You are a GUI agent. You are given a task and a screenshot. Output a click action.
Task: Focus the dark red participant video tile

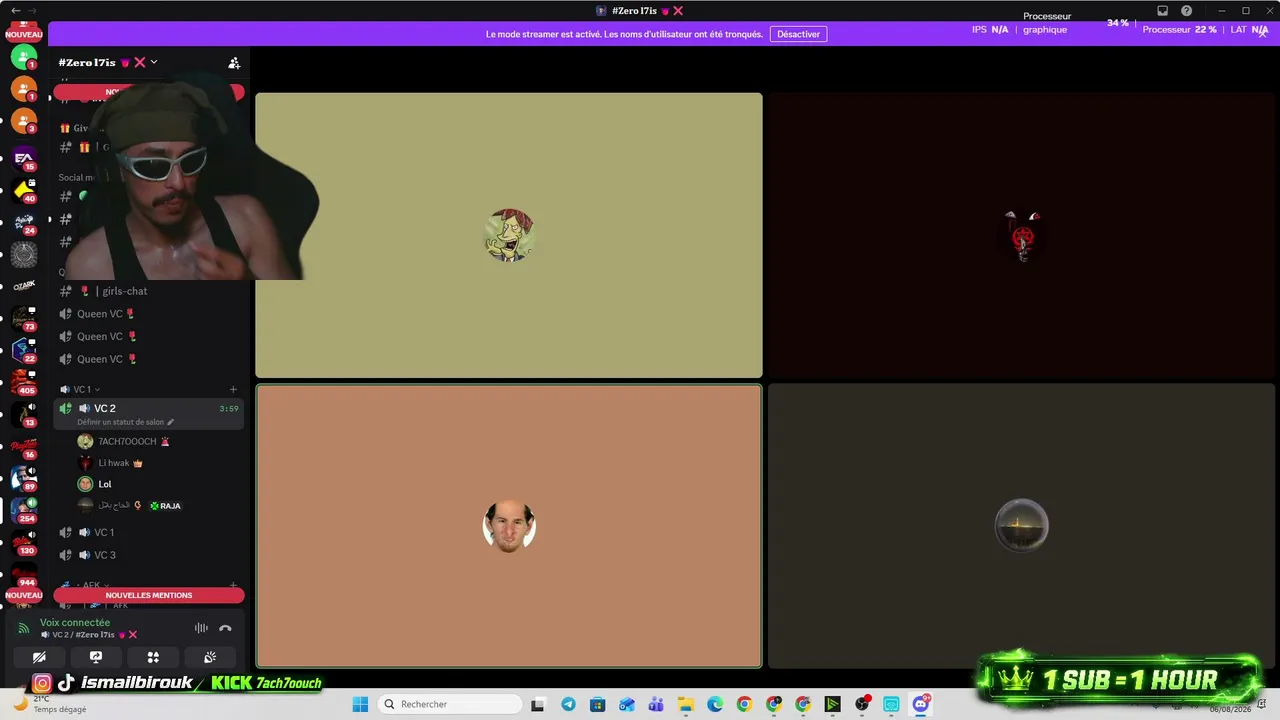coord(1021,235)
